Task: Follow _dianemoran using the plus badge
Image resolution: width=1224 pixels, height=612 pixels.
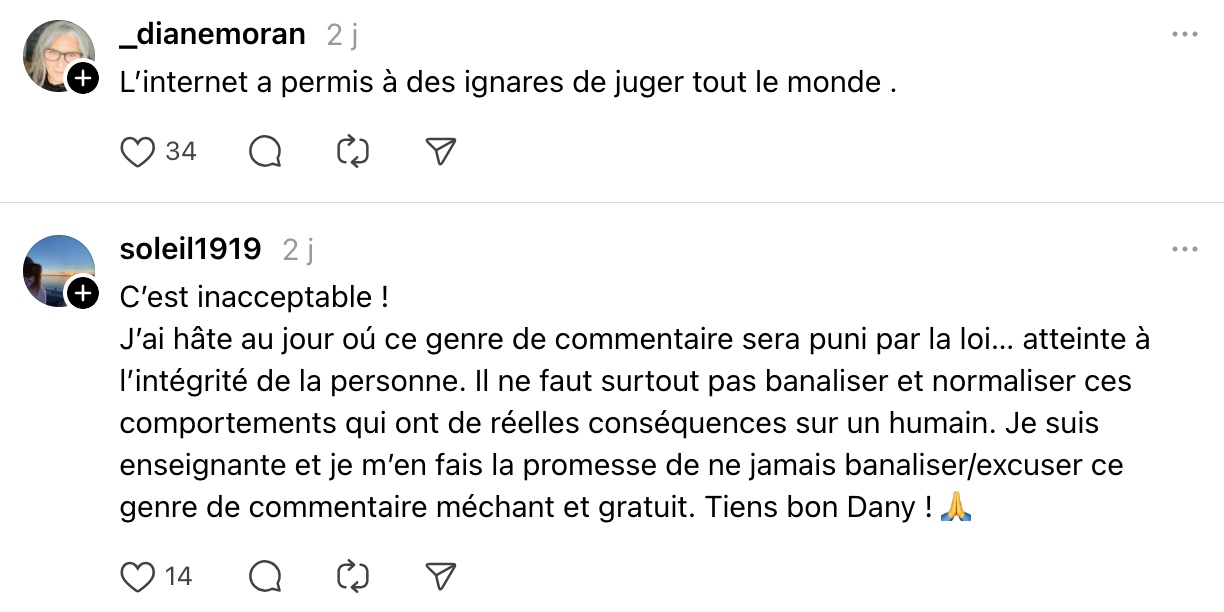Action: (x=83, y=79)
